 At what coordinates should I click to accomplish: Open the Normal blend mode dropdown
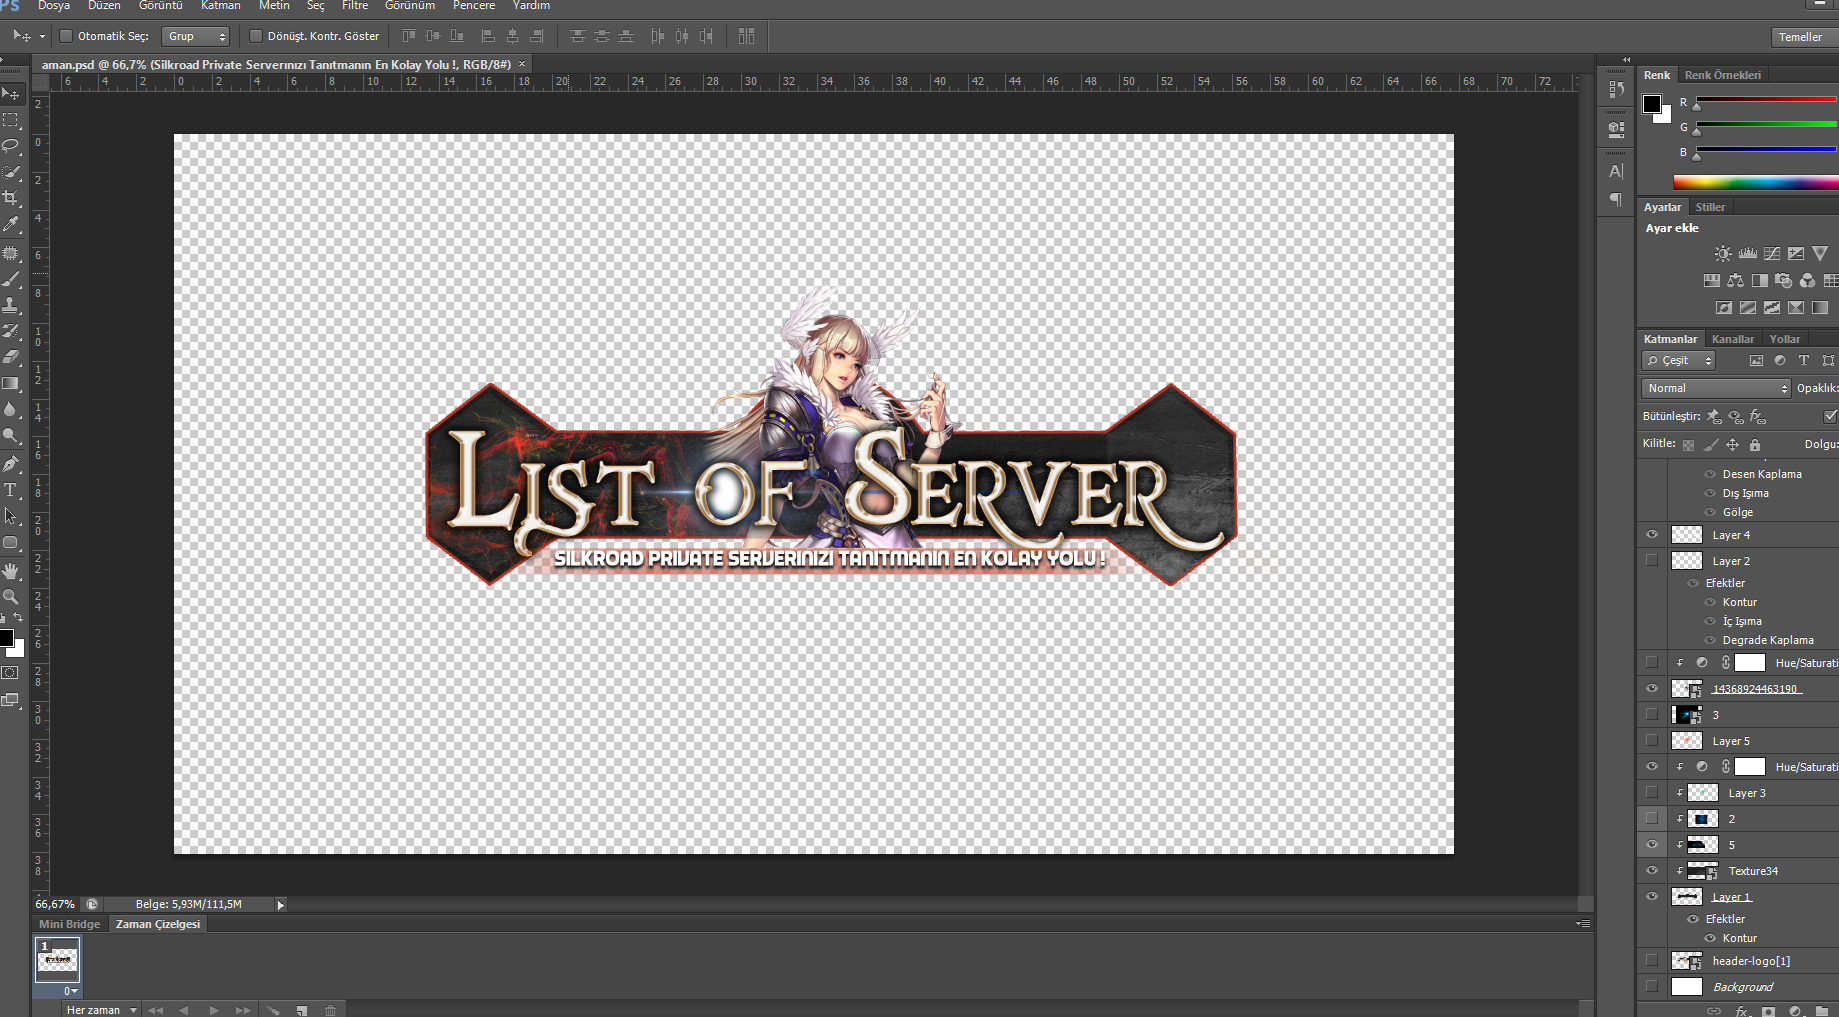[1716, 388]
